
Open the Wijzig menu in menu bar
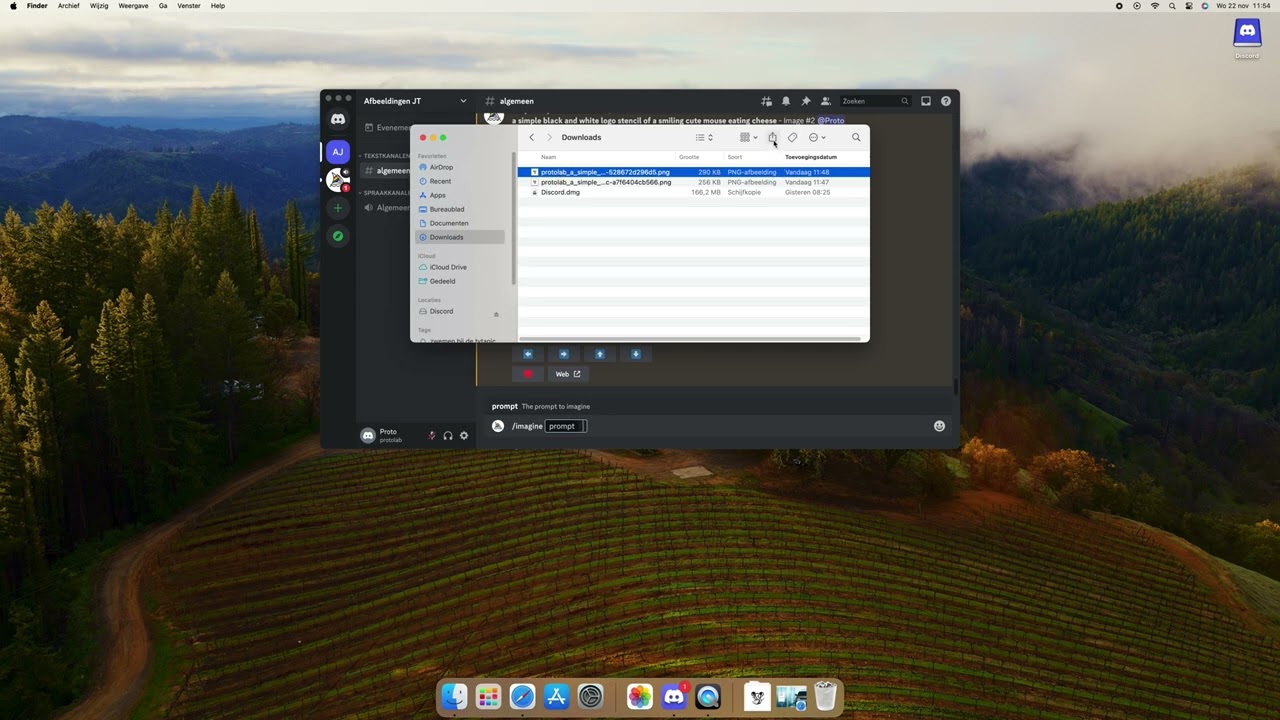click(x=99, y=6)
